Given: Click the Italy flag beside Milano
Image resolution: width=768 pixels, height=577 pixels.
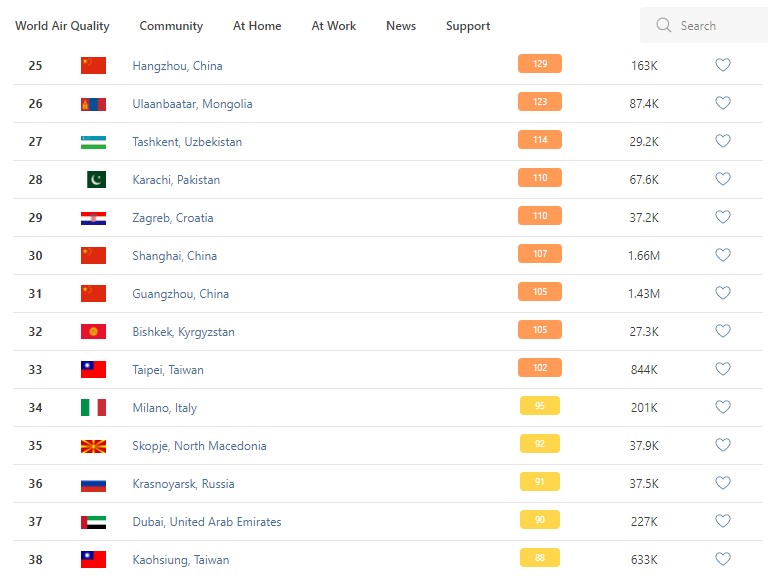Looking at the screenshot, I should (x=93, y=408).
